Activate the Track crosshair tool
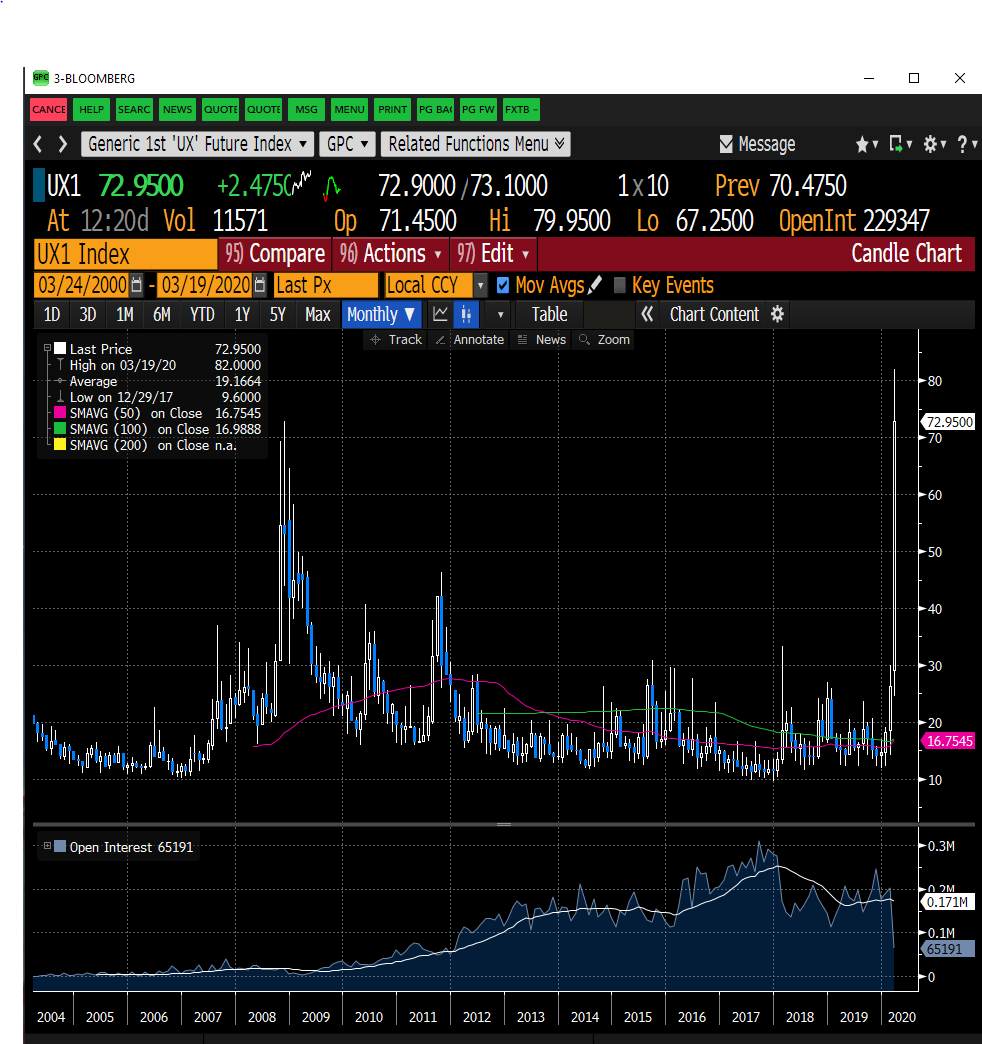982x1044 pixels. (x=397, y=340)
